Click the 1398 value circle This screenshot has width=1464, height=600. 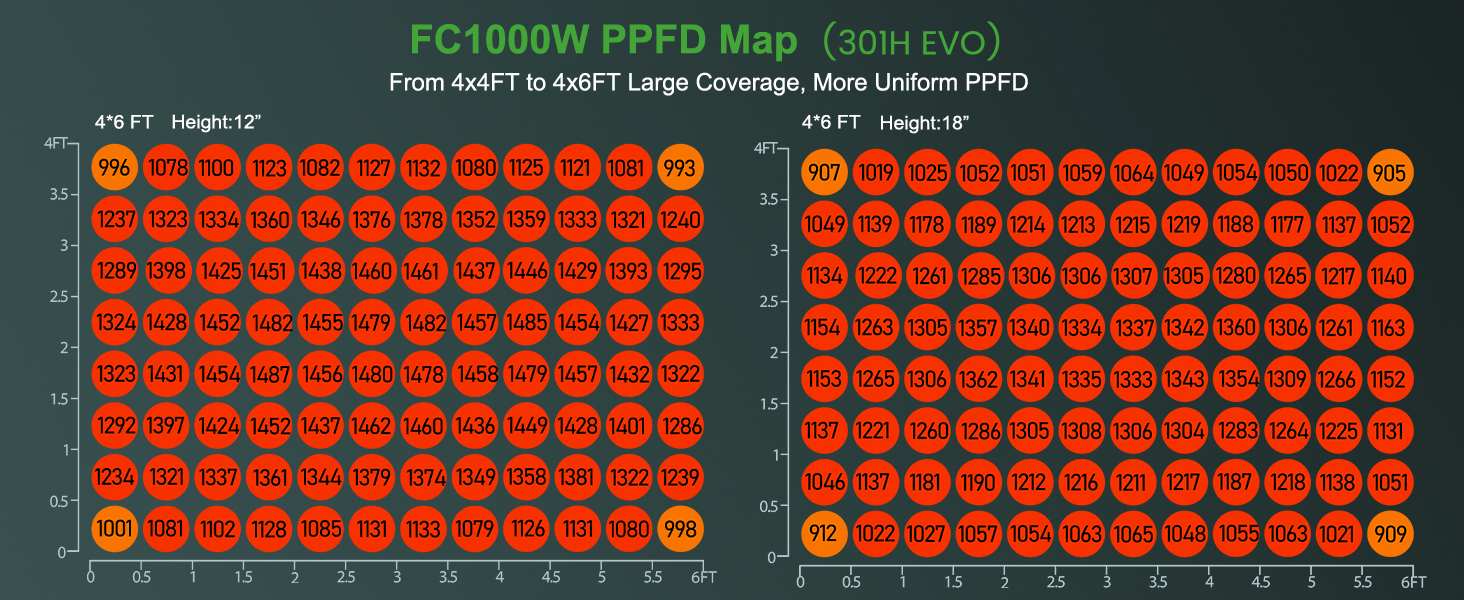166,271
